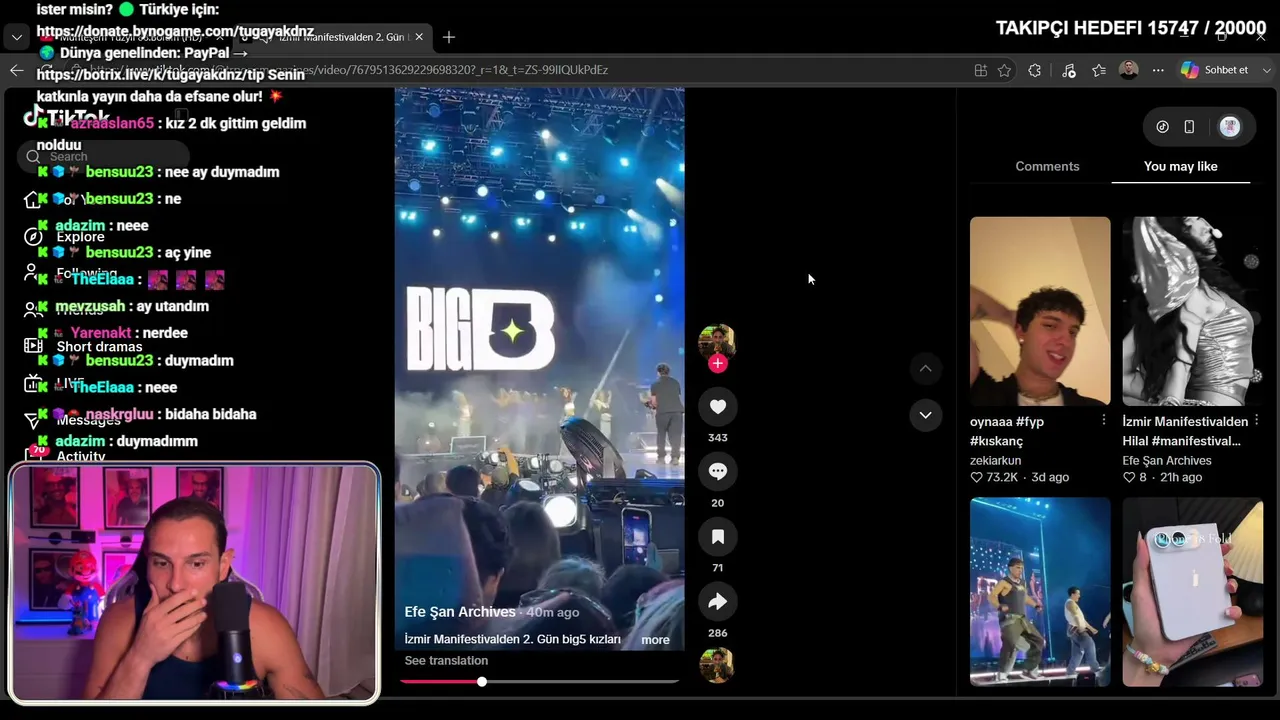
Task: Open the TikTok coins icon in the header pill
Action: (1162, 127)
